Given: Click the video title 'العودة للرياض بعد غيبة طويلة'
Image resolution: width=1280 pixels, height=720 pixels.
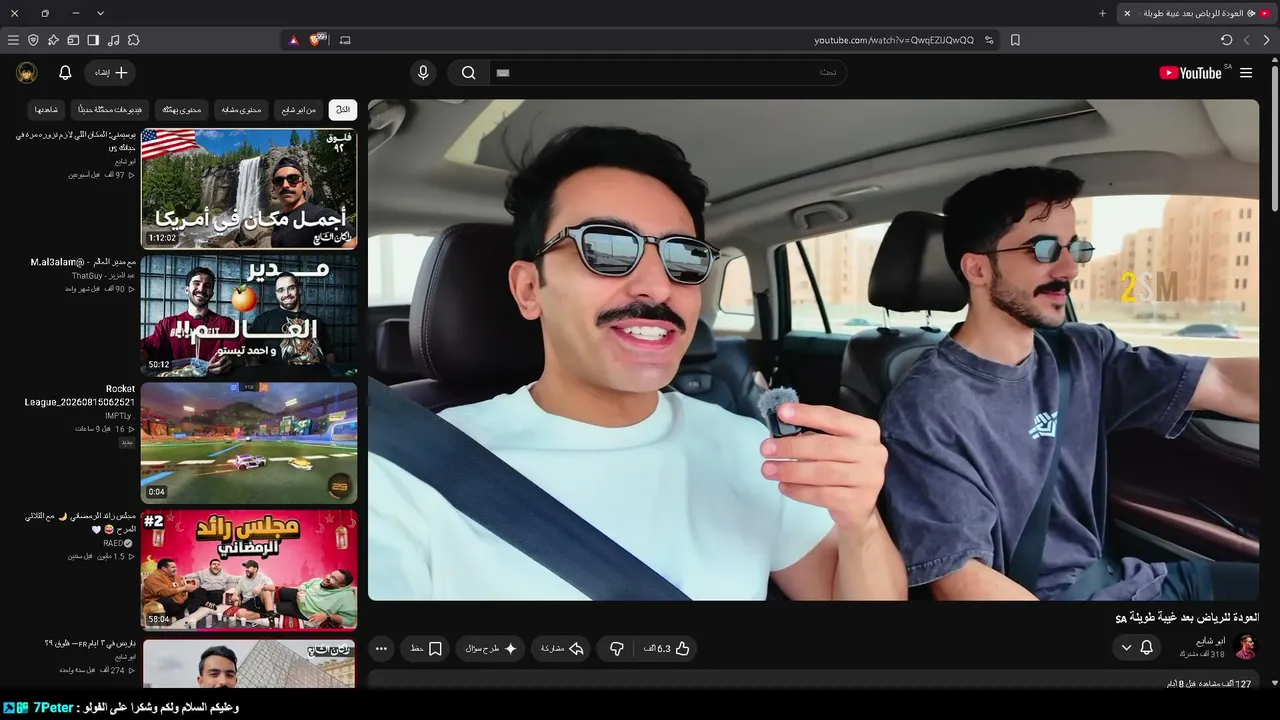Looking at the screenshot, I should pyautogui.click(x=1187, y=618).
